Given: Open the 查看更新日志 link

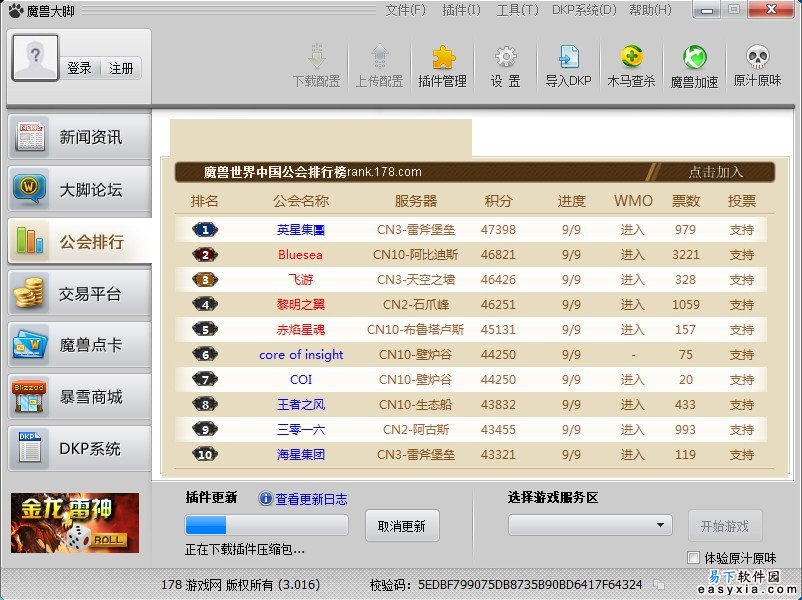Looking at the screenshot, I should 311,499.
